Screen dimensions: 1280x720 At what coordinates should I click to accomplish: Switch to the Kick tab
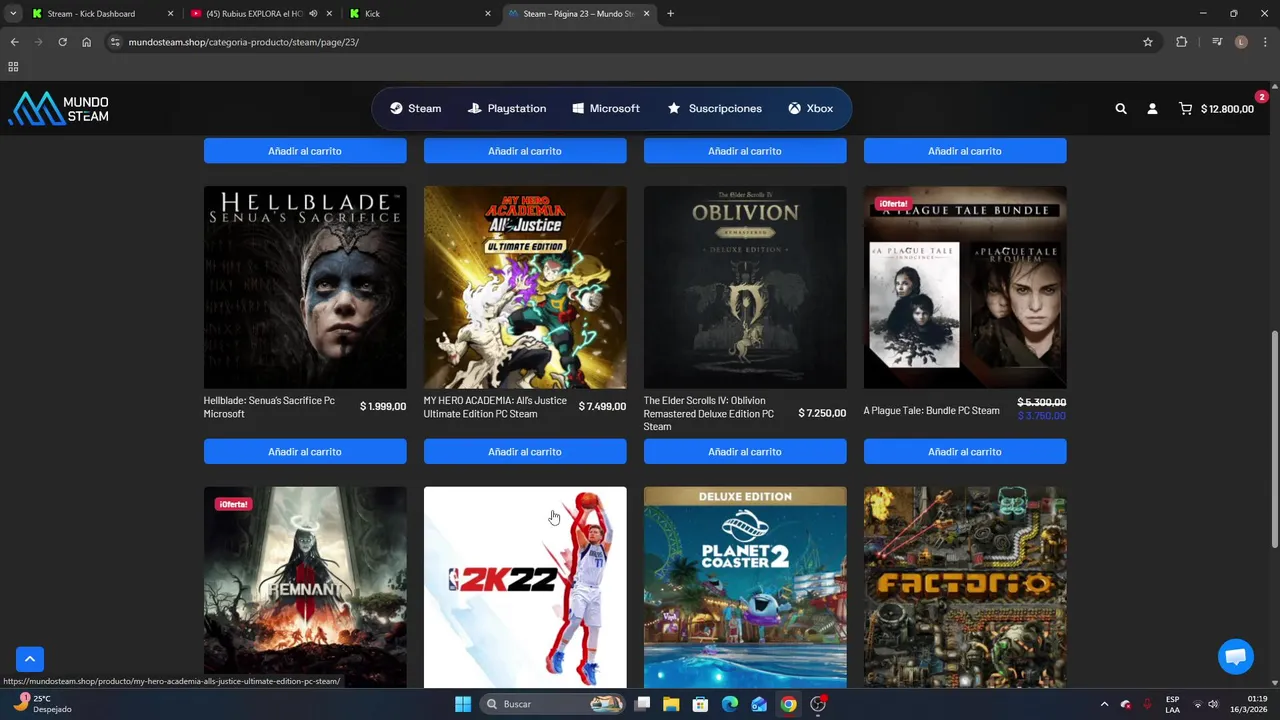420,14
